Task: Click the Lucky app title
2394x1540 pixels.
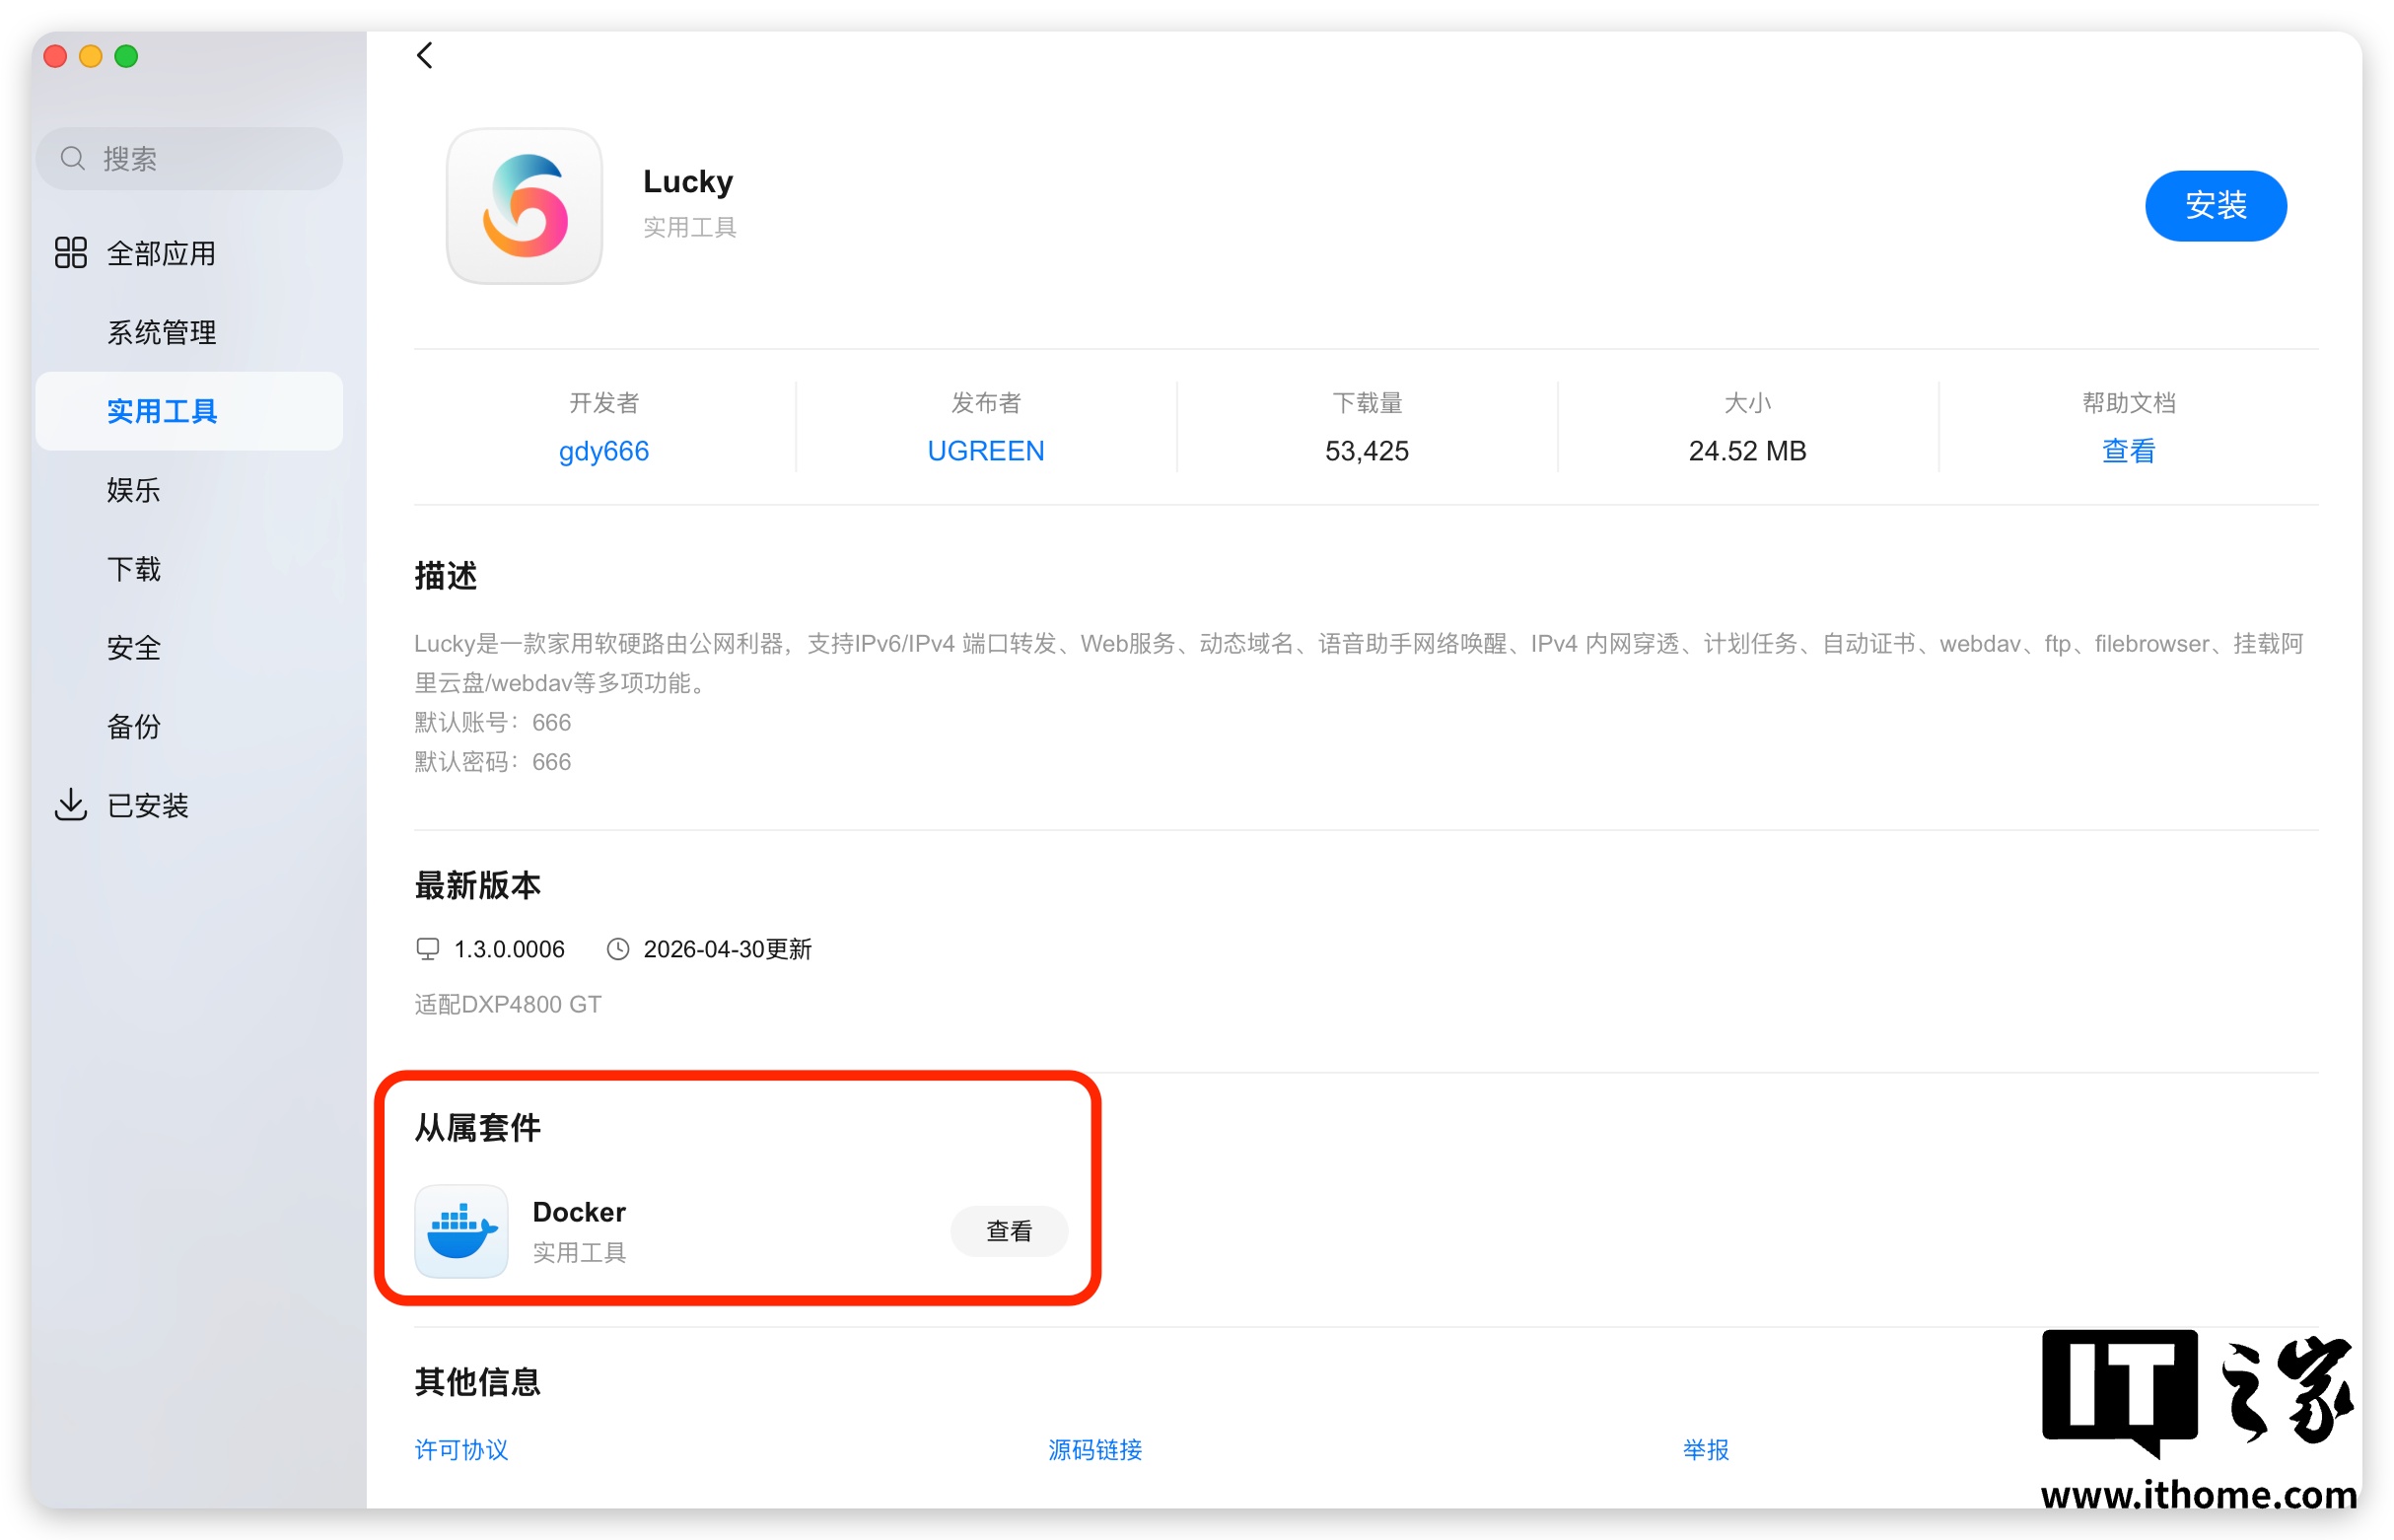Action: (x=688, y=181)
